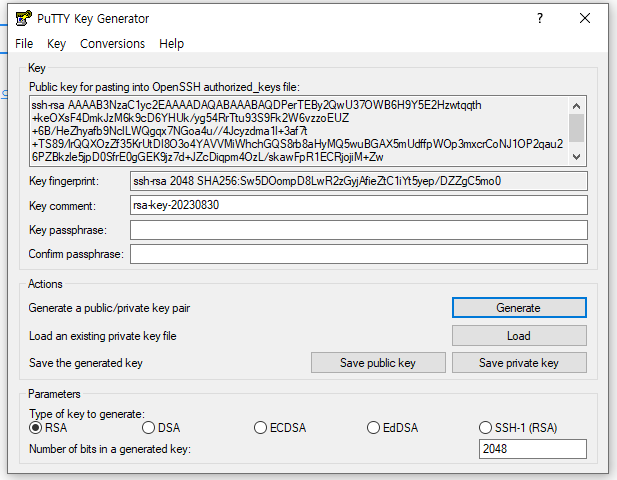This screenshot has height=480, width=617.
Task: Click the question mark help button
Action: click(540, 18)
